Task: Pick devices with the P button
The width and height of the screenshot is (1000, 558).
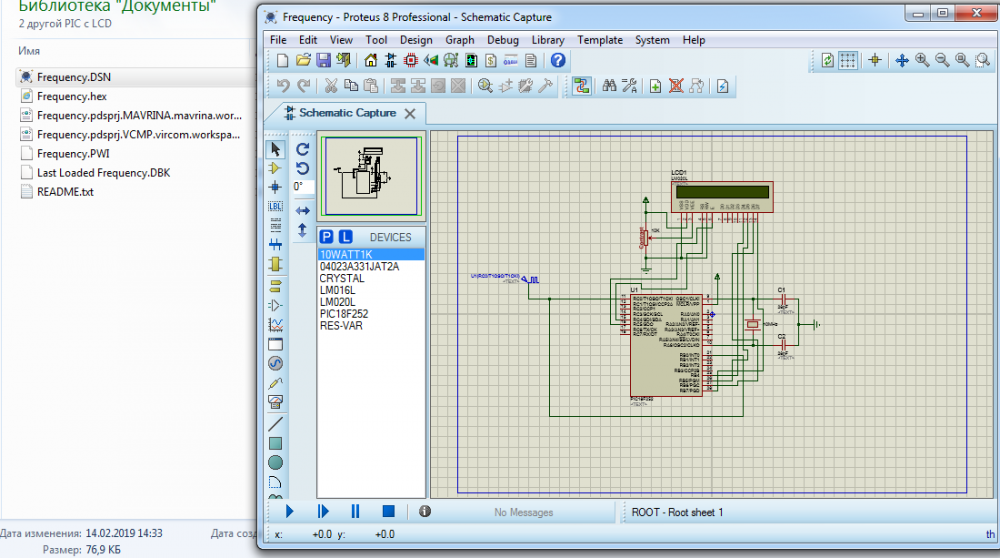Action: tap(326, 237)
